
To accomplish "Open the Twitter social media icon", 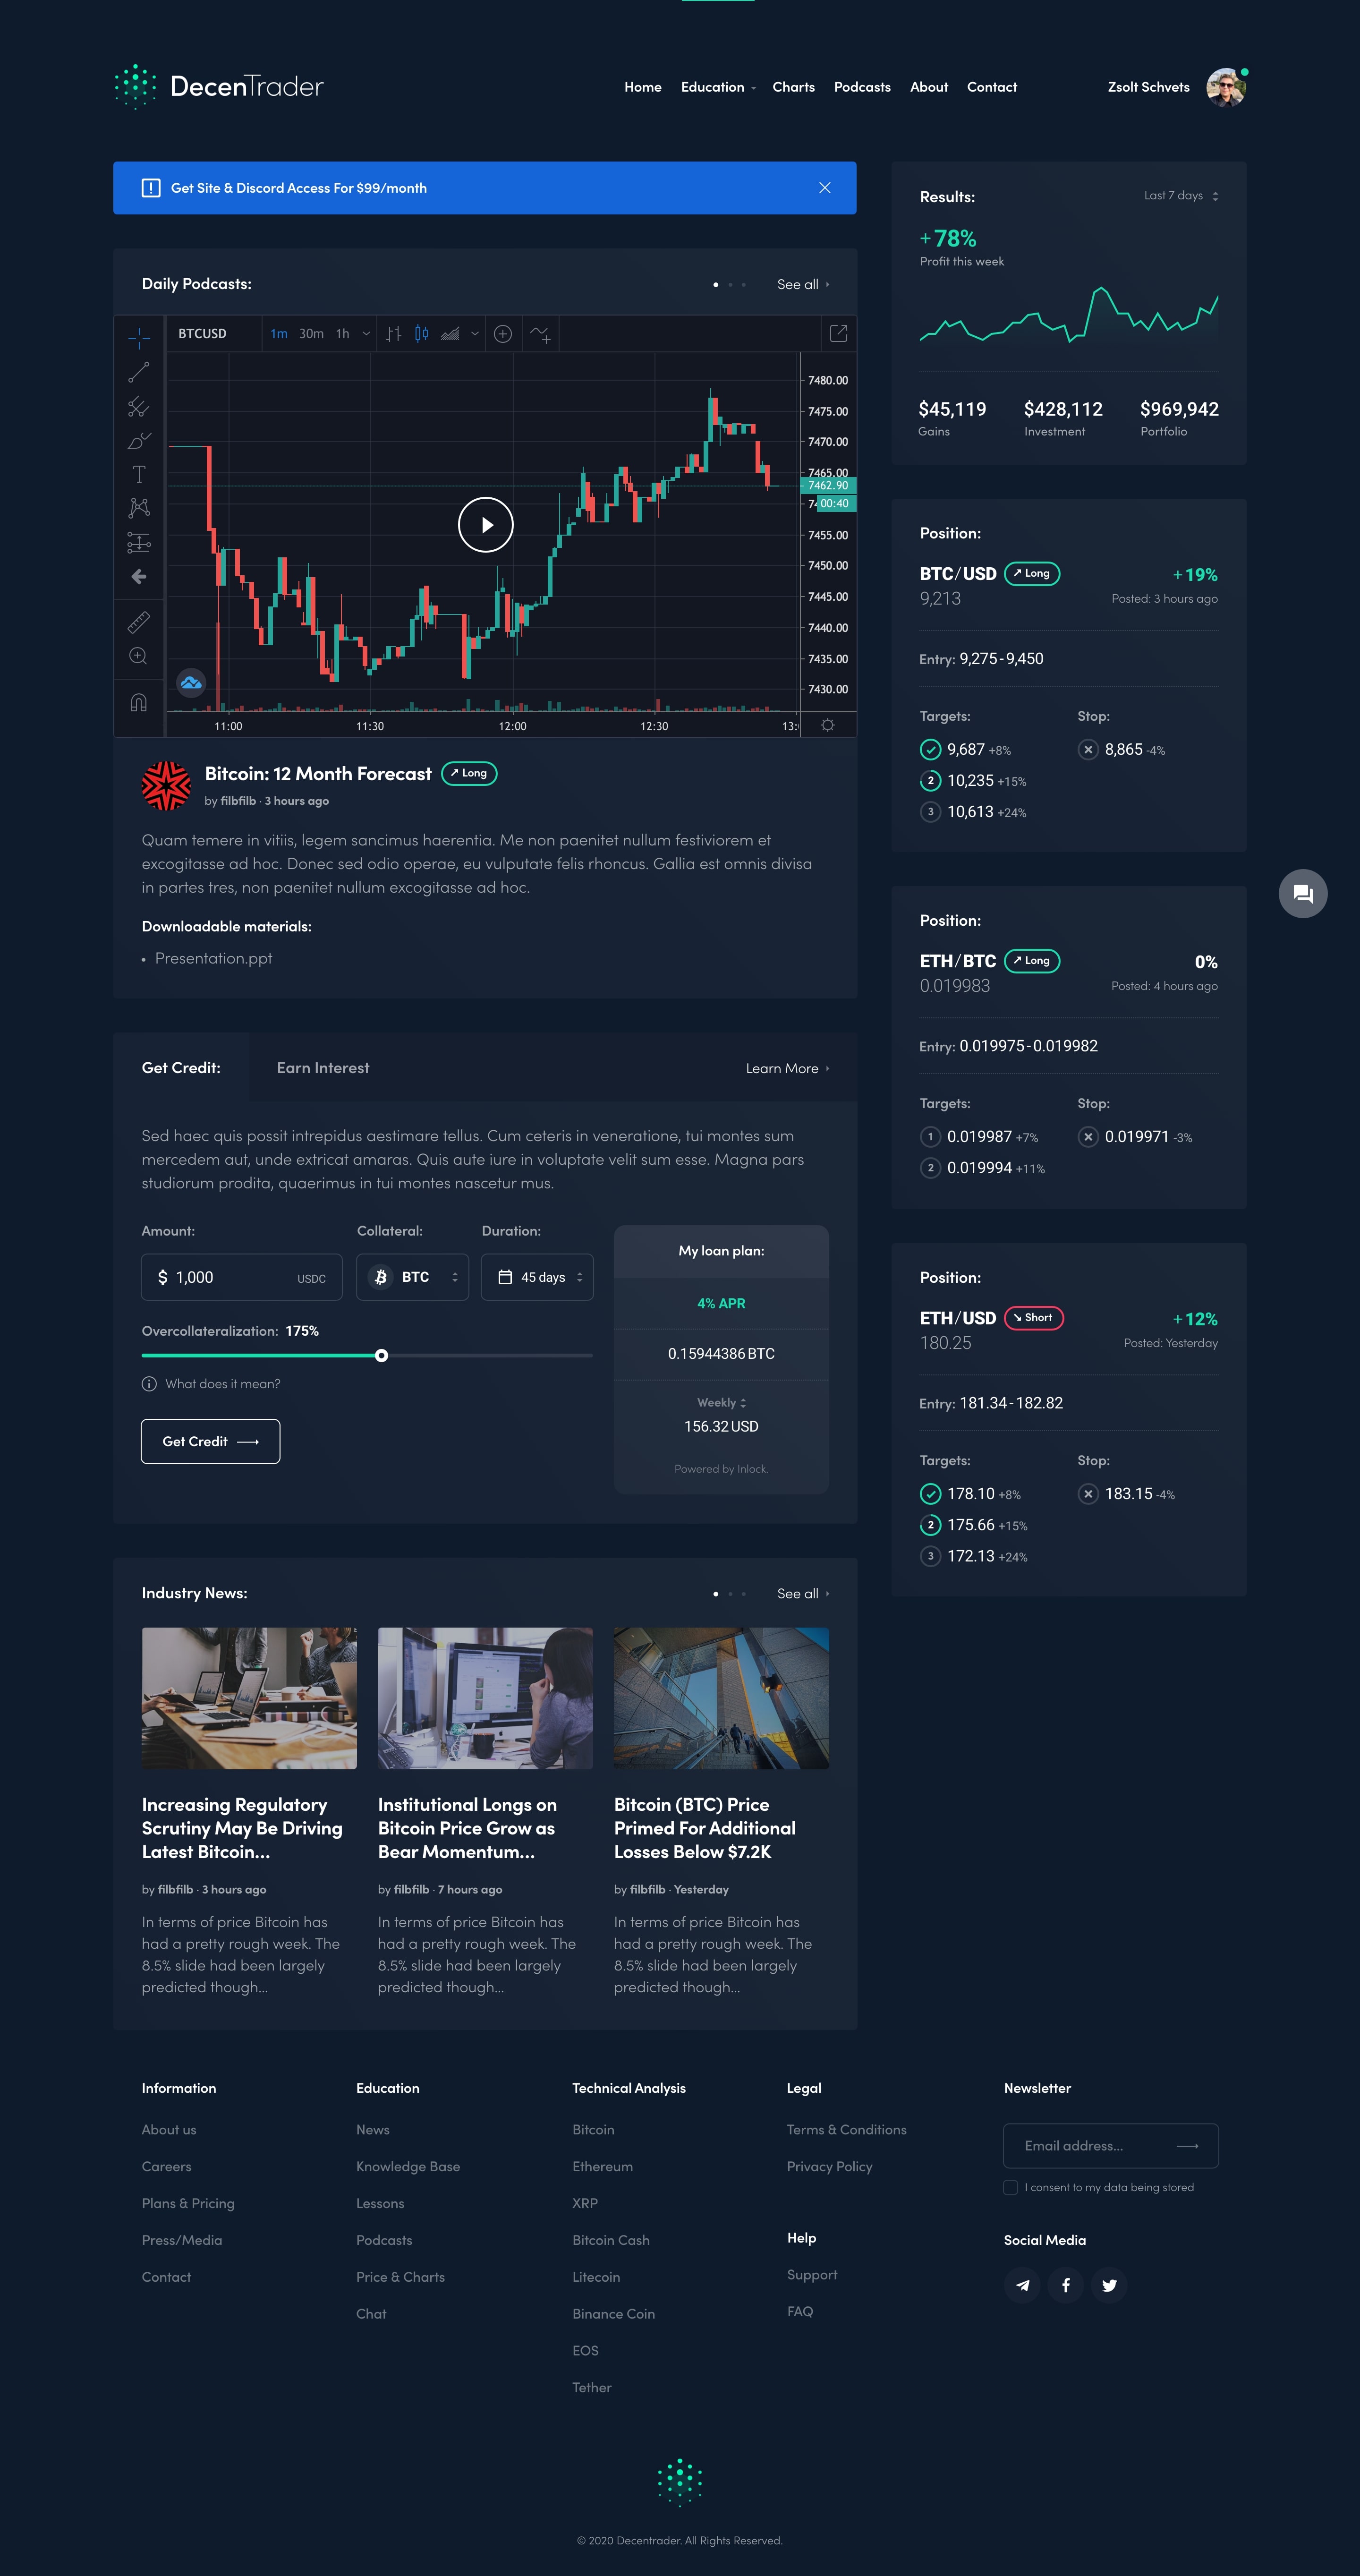I will 1109,2285.
